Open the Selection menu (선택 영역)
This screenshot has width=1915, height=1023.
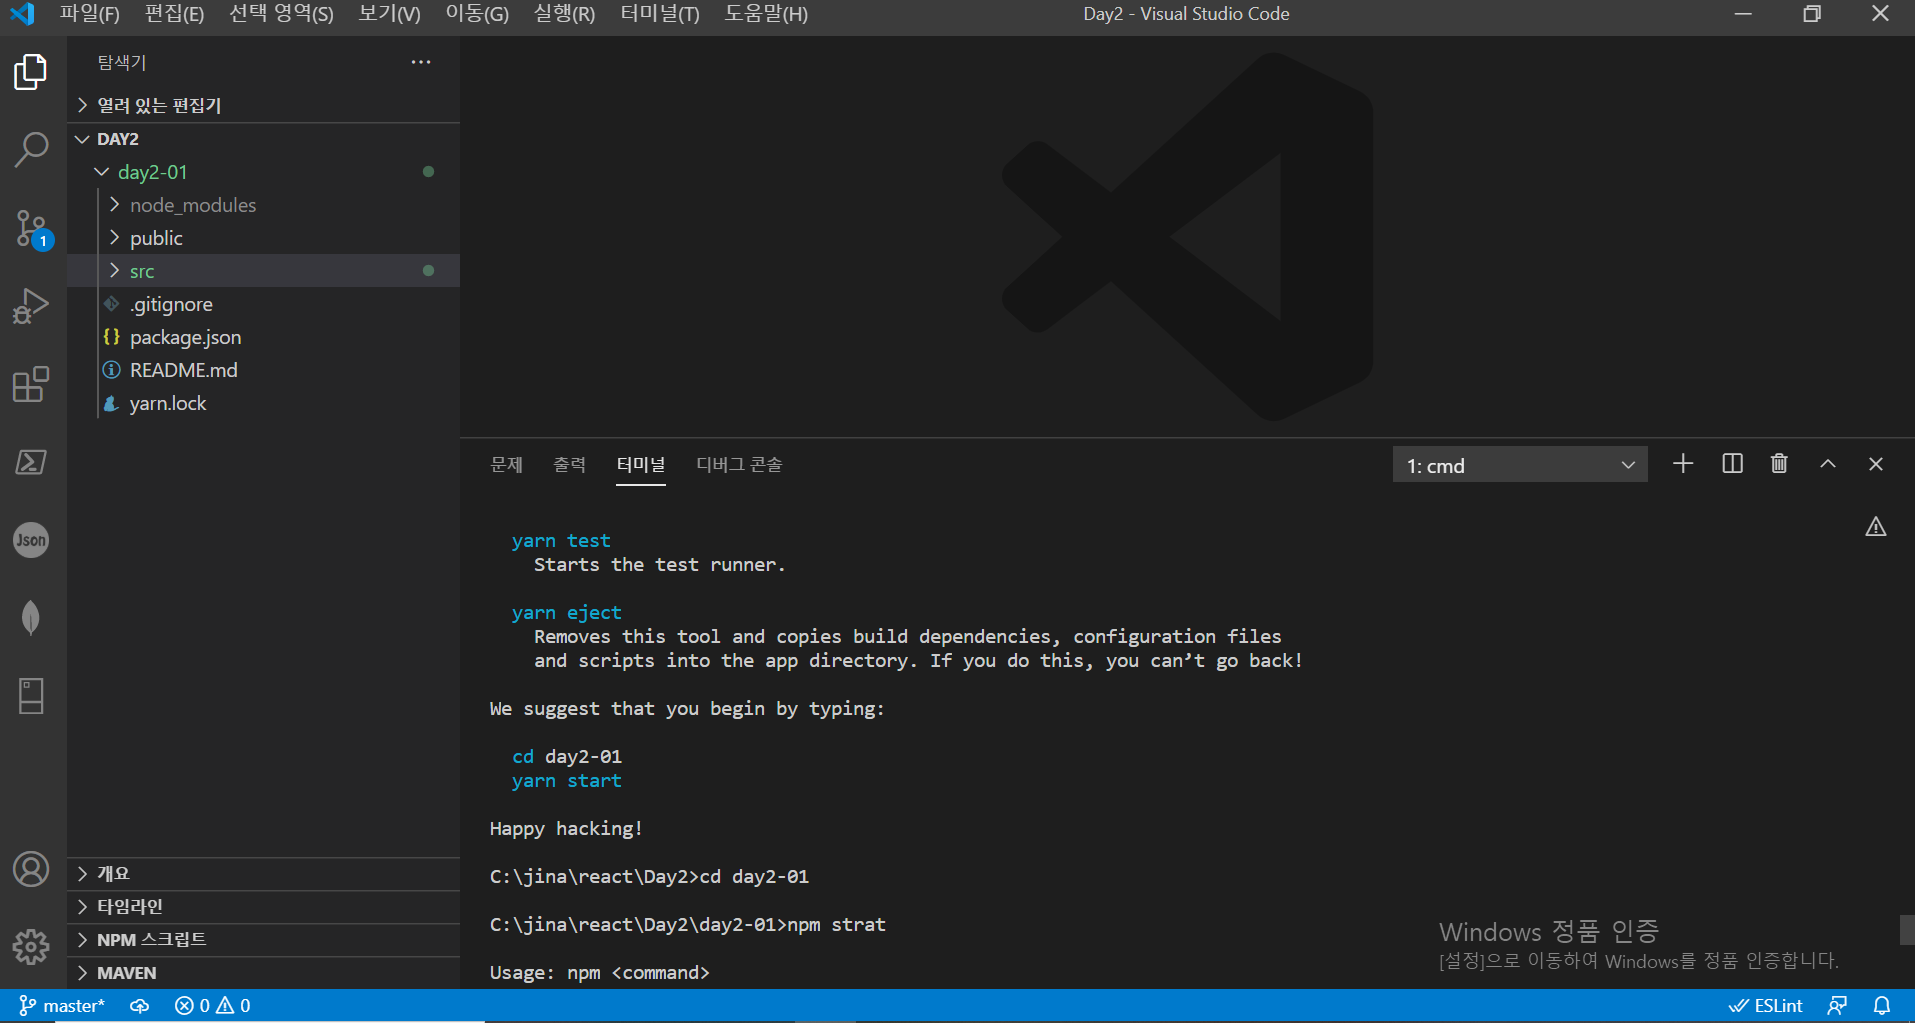pyautogui.click(x=281, y=14)
